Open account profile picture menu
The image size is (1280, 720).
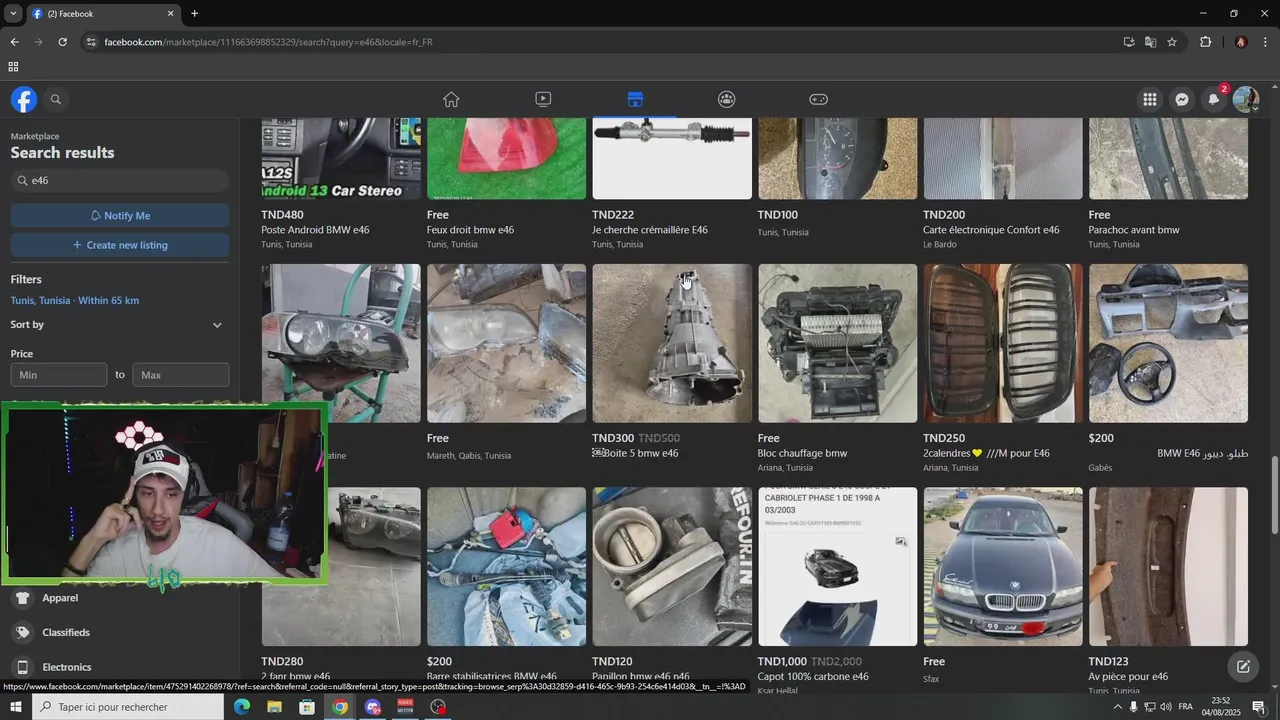click(x=1246, y=99)
